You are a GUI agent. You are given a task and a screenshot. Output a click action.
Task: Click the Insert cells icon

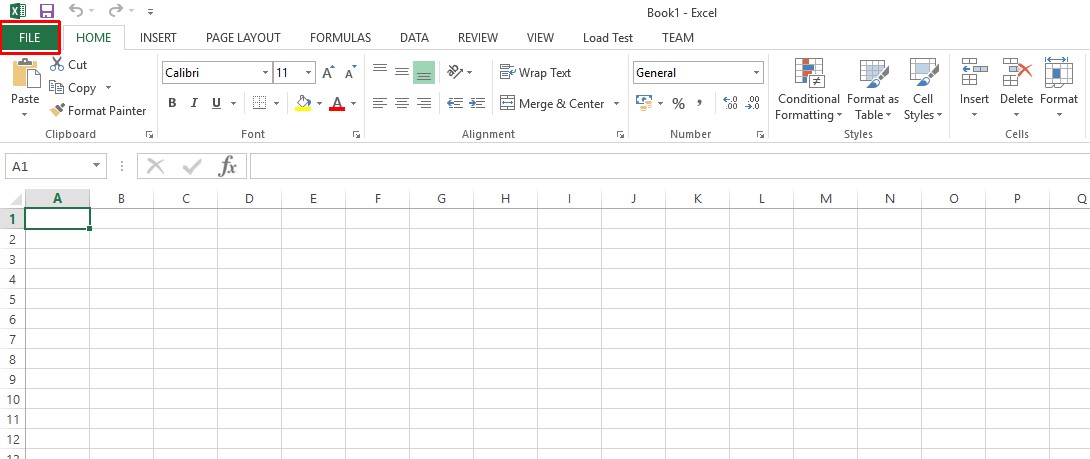[x=975, y=72]
